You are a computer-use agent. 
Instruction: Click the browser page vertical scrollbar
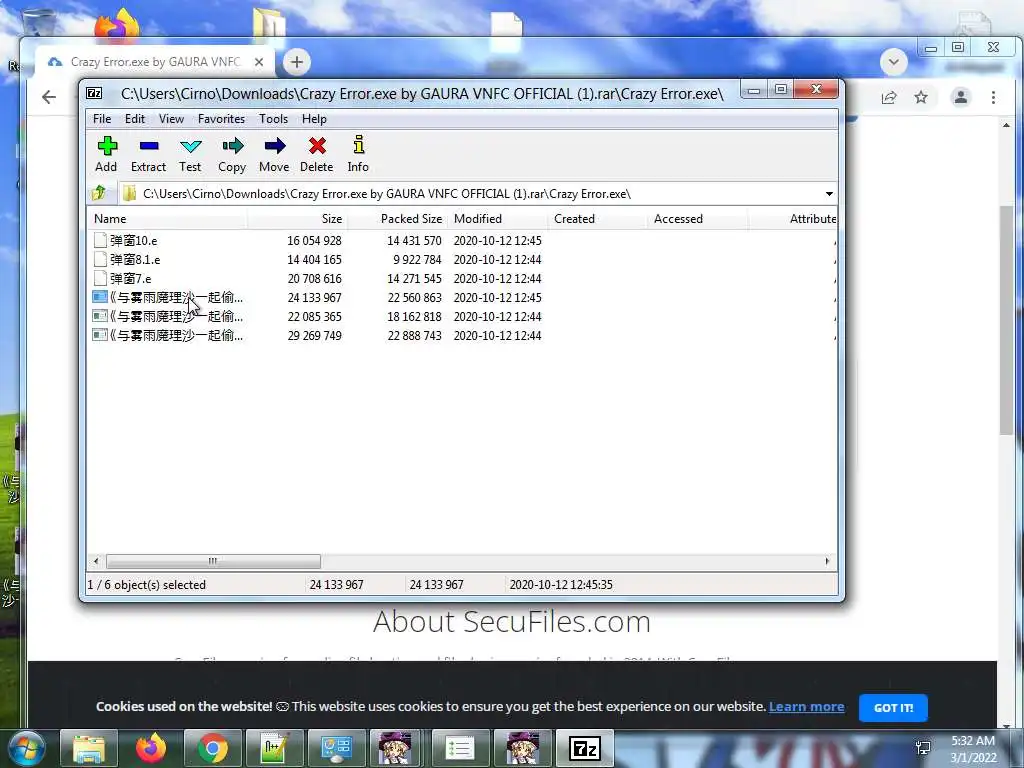[x=1006, y=320]
